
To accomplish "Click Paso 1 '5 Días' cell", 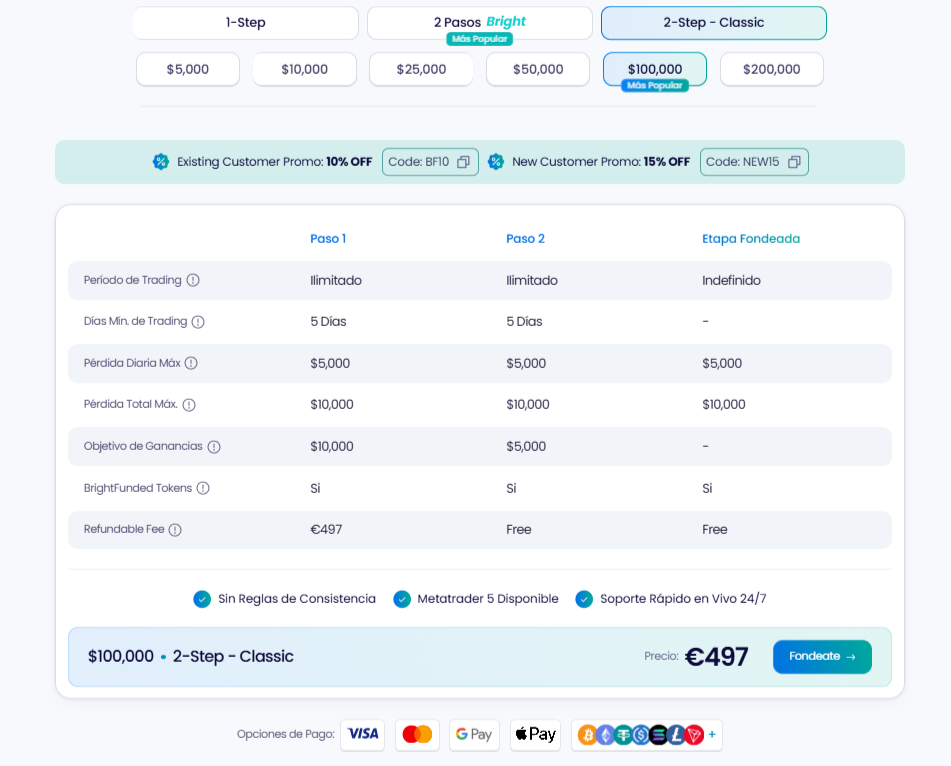I will tap(328, 321).
